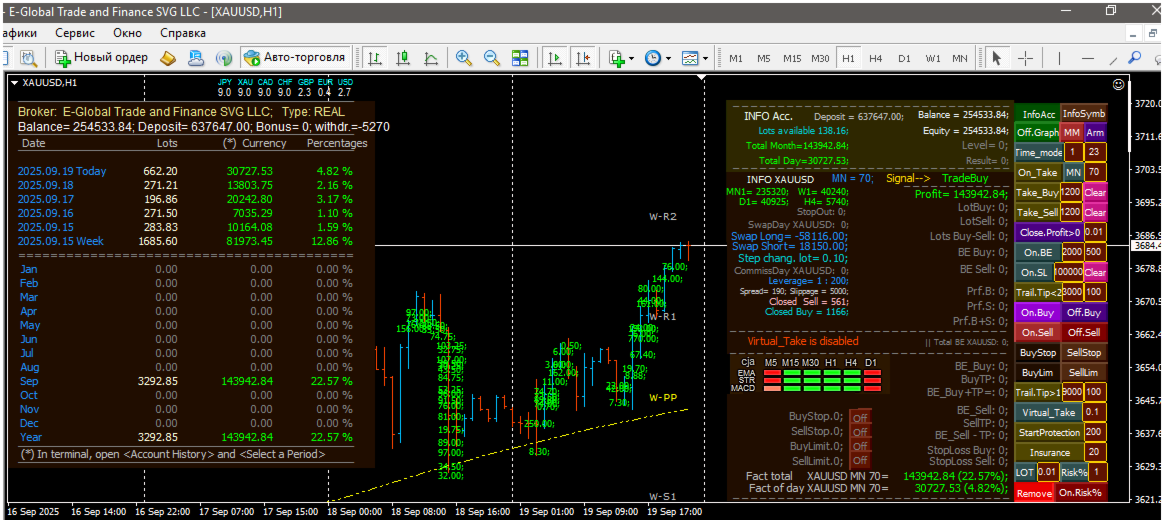Open the Справка menu

[182, 33]
